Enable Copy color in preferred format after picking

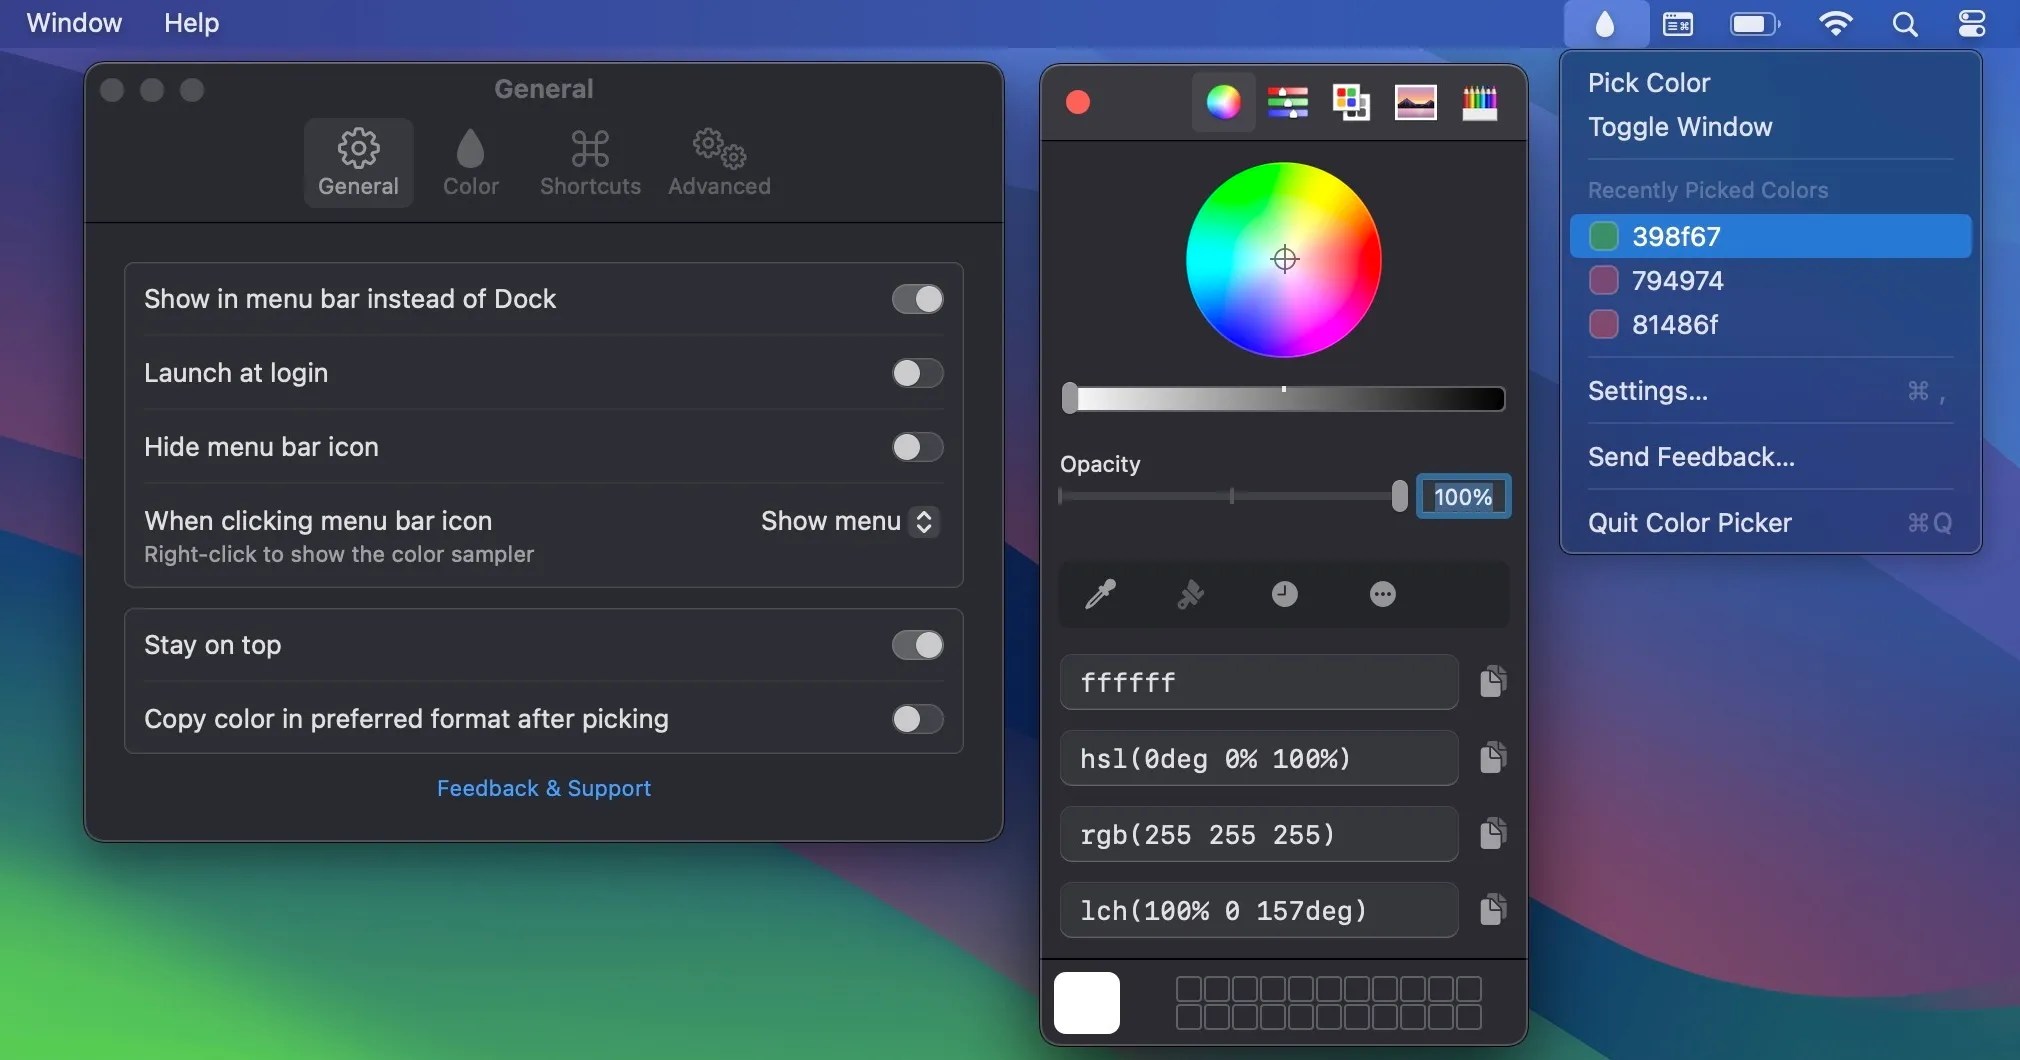point(916,719)
